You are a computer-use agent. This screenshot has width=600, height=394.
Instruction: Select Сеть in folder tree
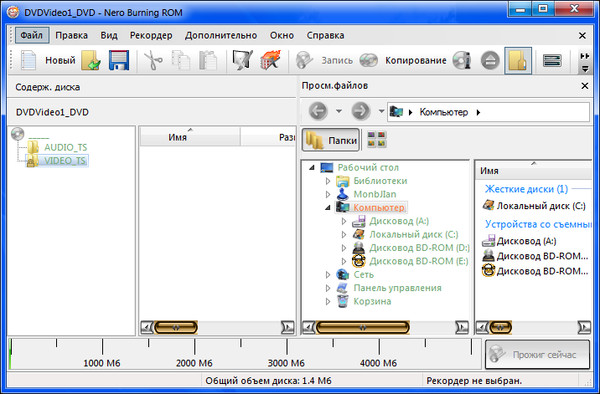pyautogui.click(x=364, y=275)
